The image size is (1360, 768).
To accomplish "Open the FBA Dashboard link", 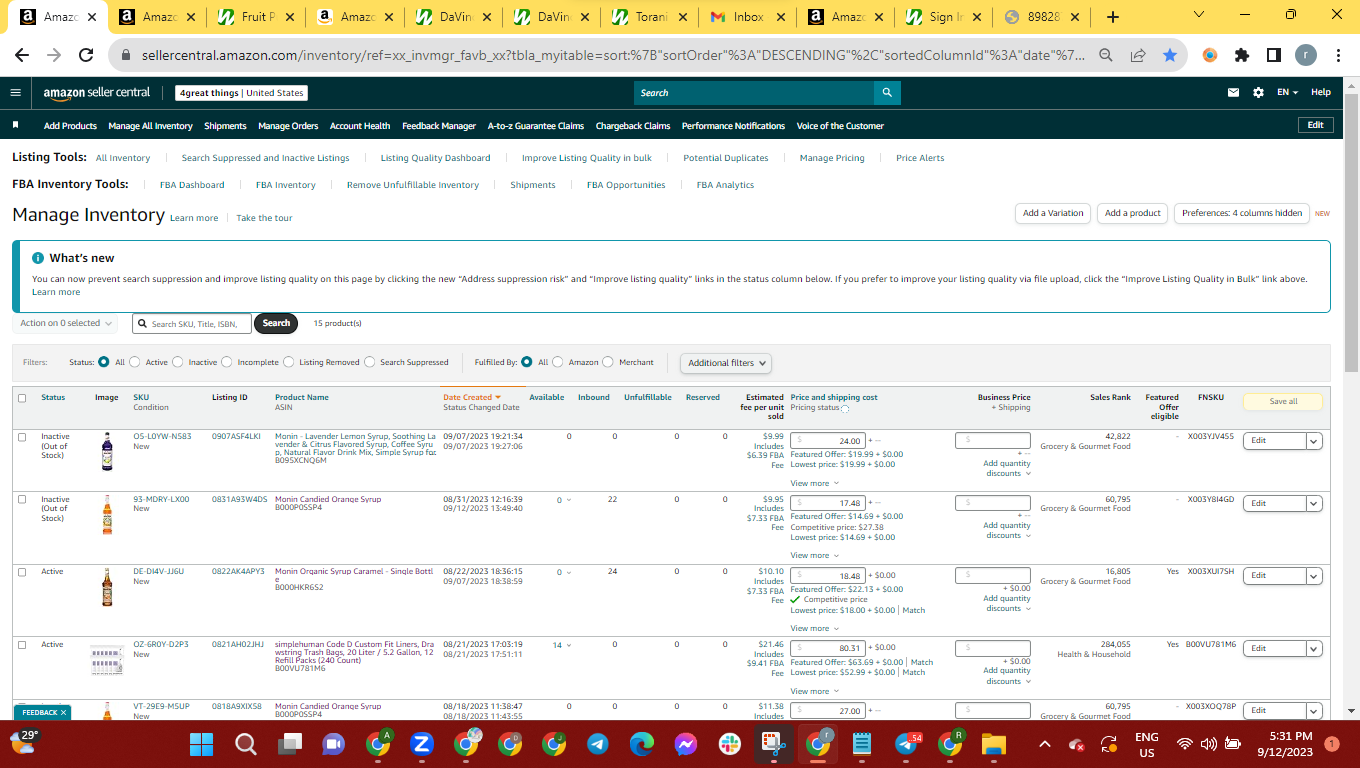I will 192,185.
